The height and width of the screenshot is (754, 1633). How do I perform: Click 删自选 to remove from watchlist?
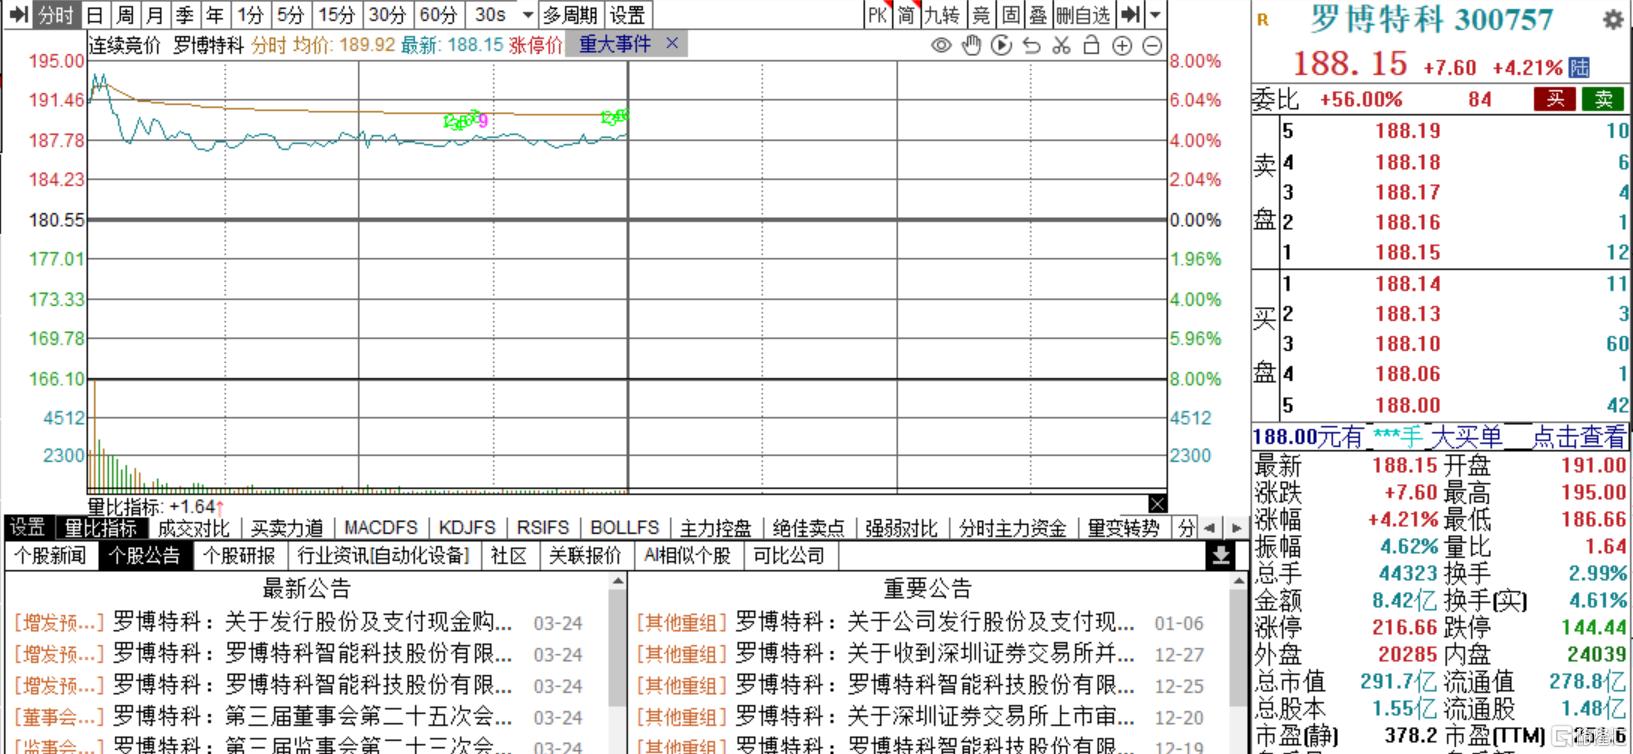[x=1083, y=15]
